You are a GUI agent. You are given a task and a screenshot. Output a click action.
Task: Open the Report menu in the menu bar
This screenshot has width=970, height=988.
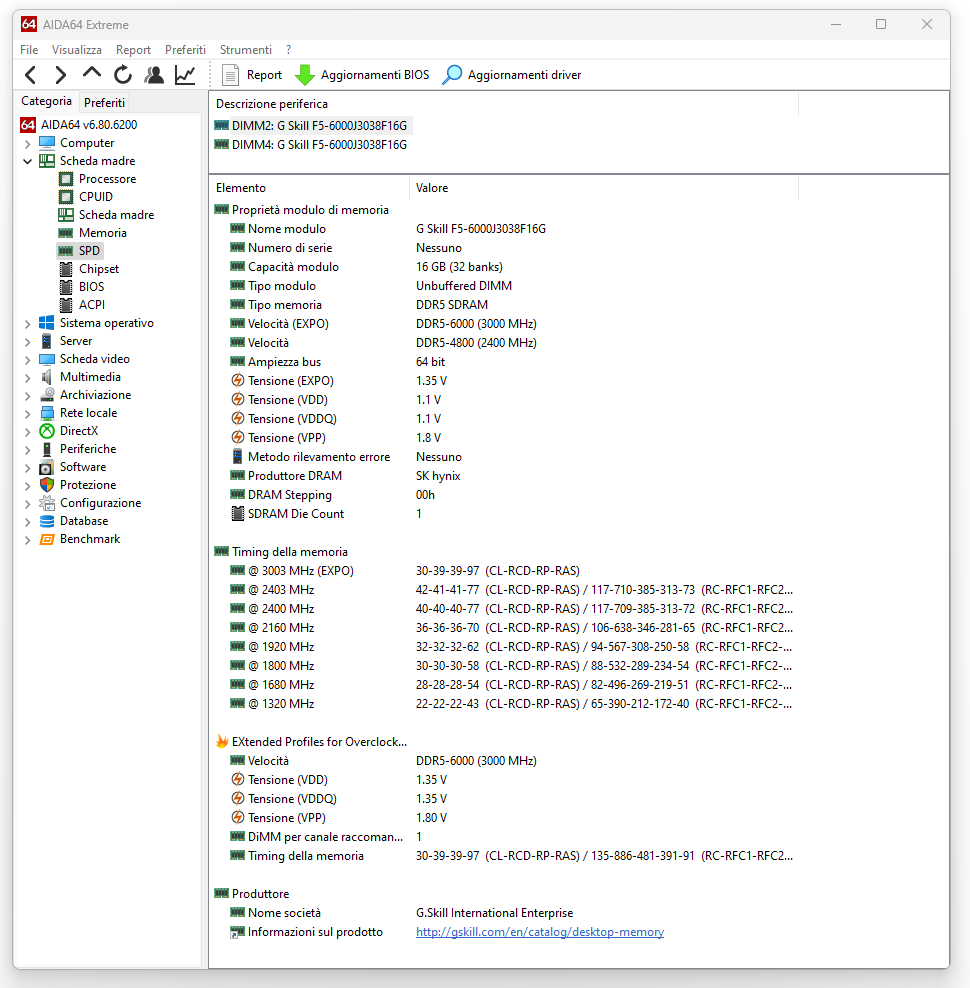click(x=133, y=50)
